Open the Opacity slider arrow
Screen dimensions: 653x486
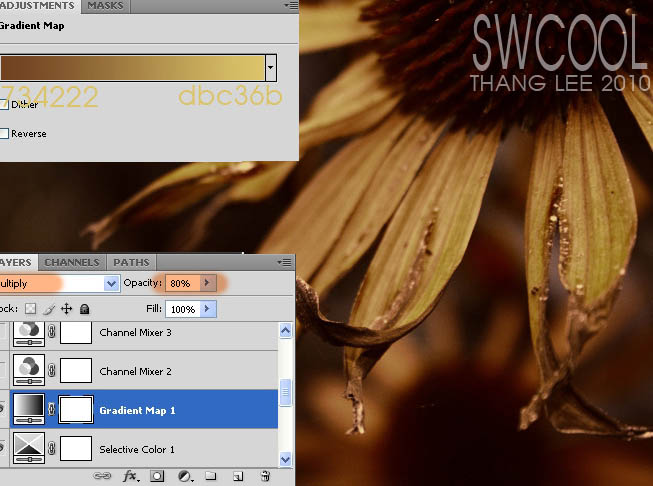click(208, 283)
